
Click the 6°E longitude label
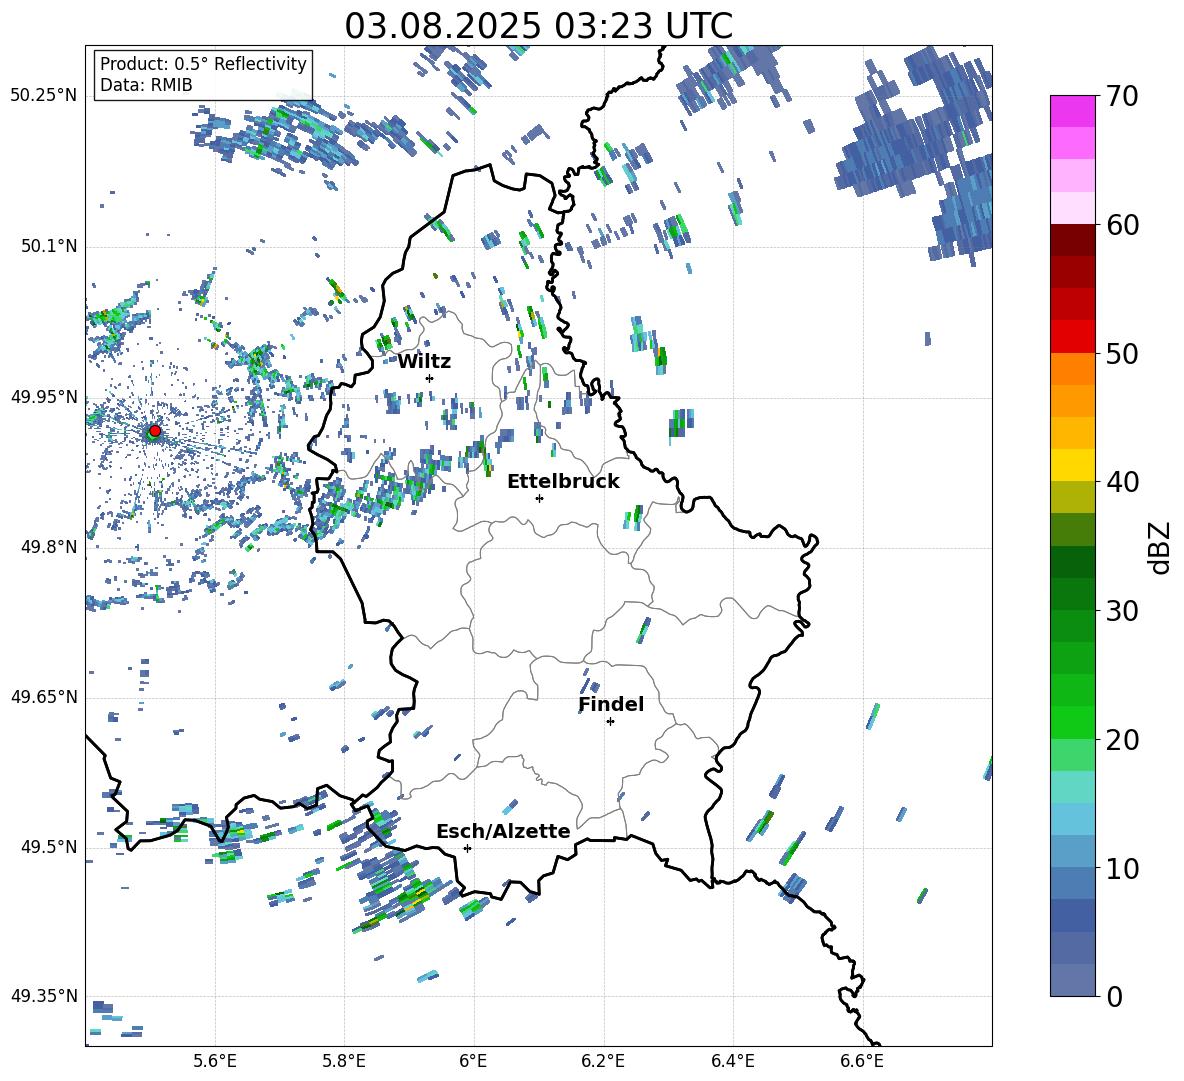pos(473,1061)
